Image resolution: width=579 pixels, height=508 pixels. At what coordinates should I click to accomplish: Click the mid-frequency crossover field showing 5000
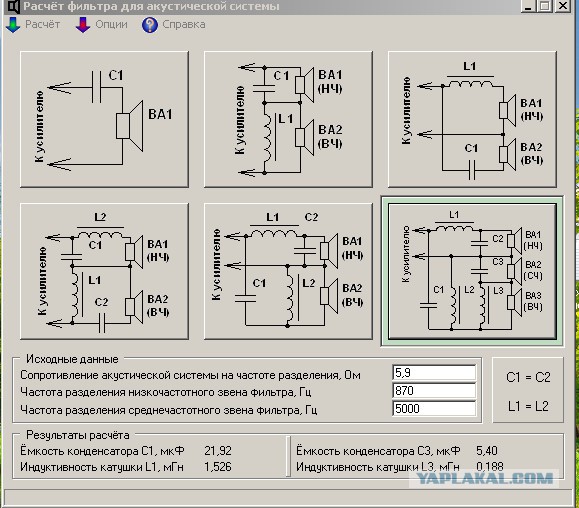coord(434,409)
